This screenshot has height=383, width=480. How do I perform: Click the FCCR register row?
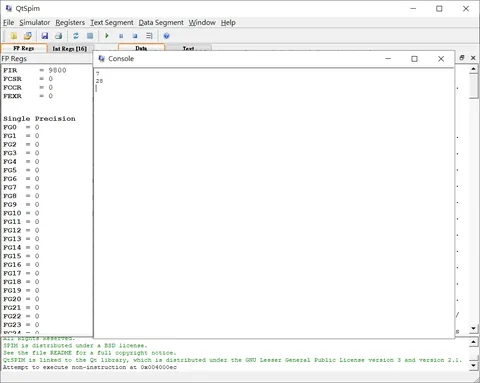pyautogui.click(x=28, y=88)
